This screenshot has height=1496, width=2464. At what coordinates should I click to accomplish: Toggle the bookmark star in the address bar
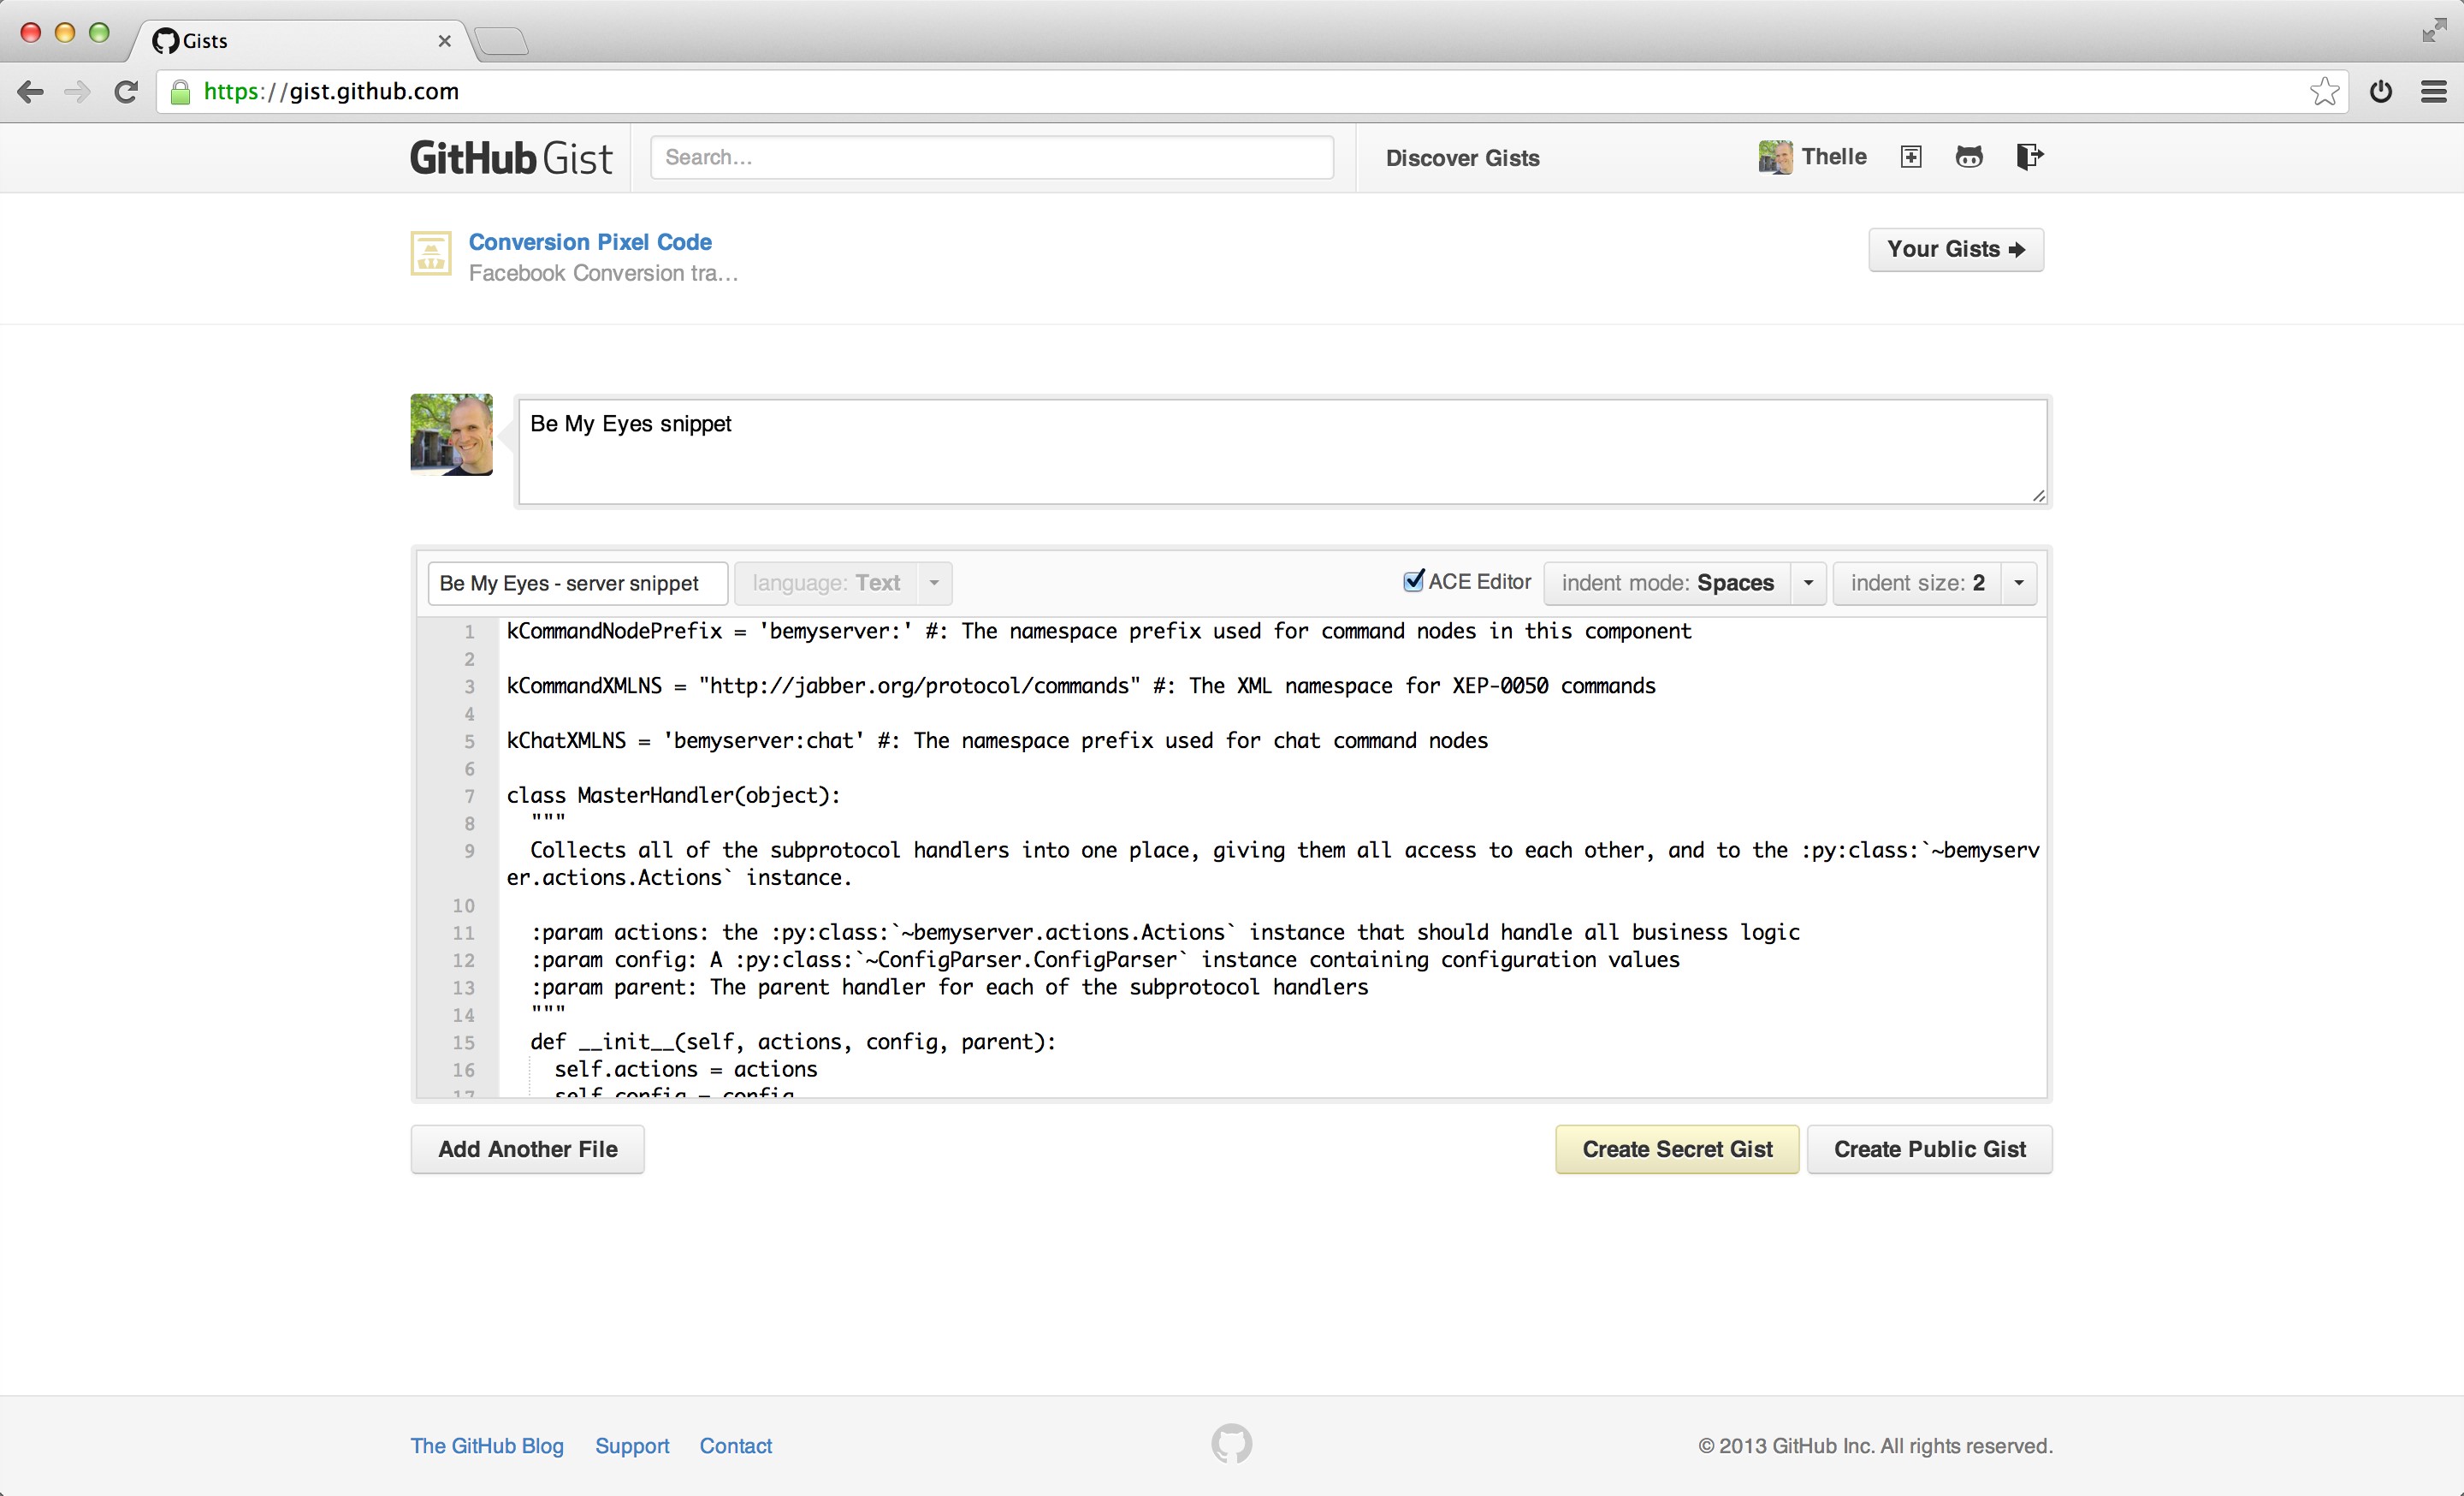(2325, 91)
